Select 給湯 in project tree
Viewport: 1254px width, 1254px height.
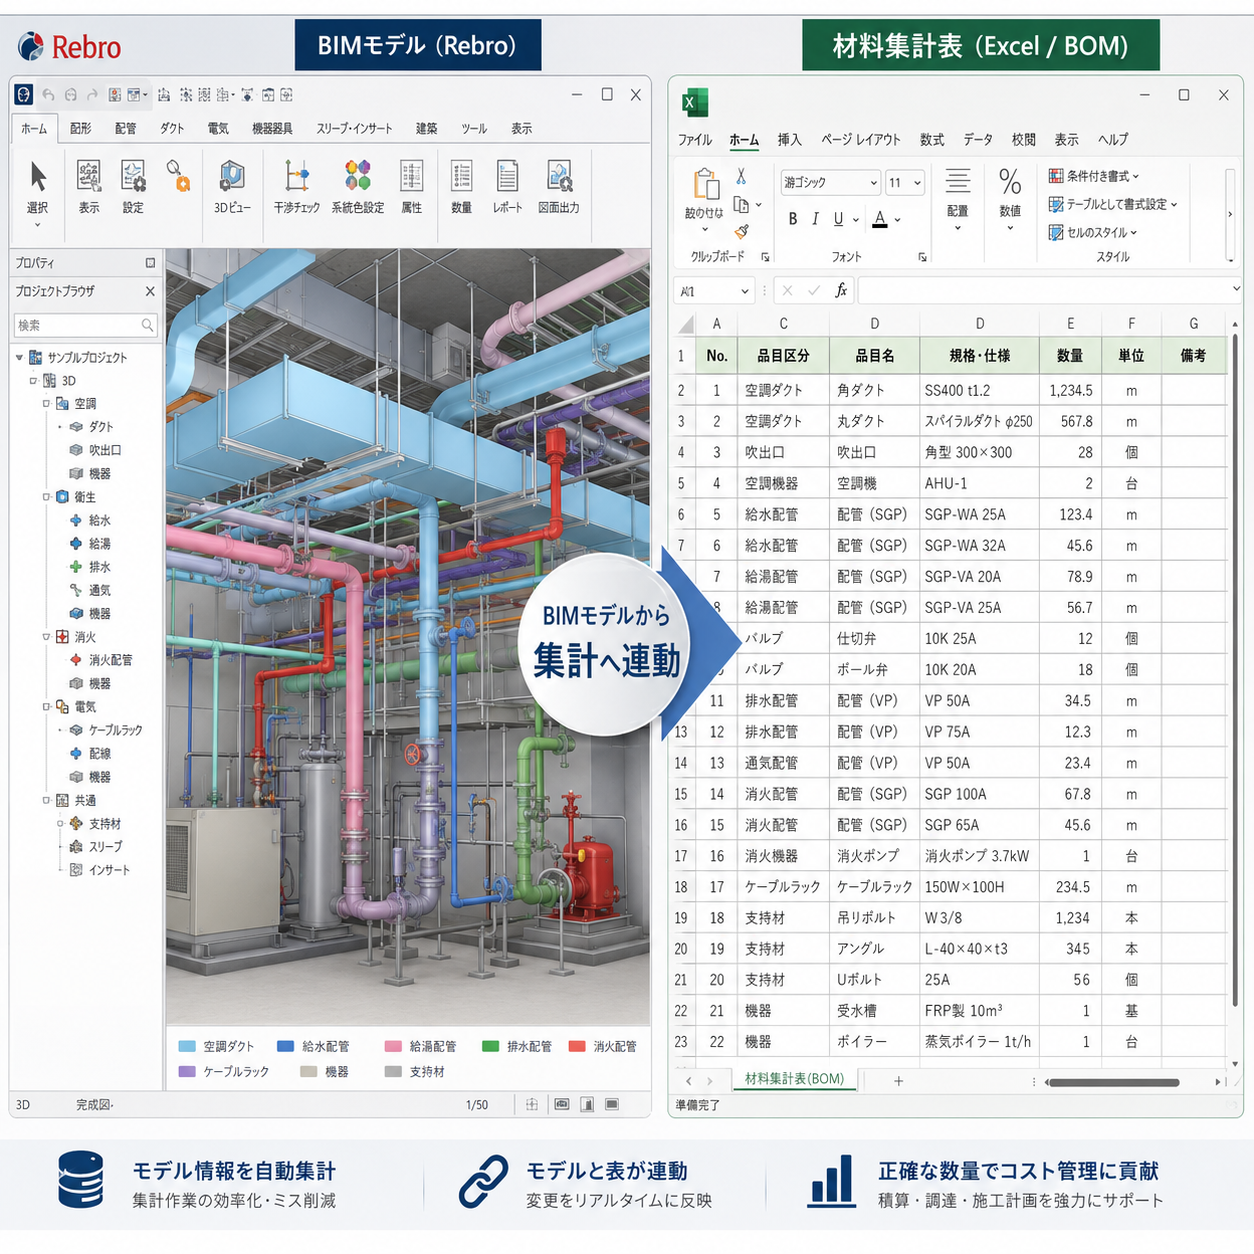click(x=99, y=544)
